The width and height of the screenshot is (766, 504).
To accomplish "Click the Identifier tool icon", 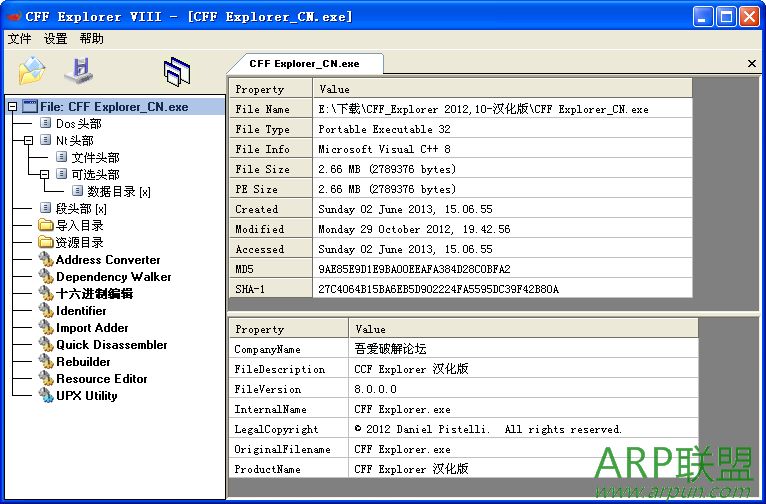I will coord(46,311).
